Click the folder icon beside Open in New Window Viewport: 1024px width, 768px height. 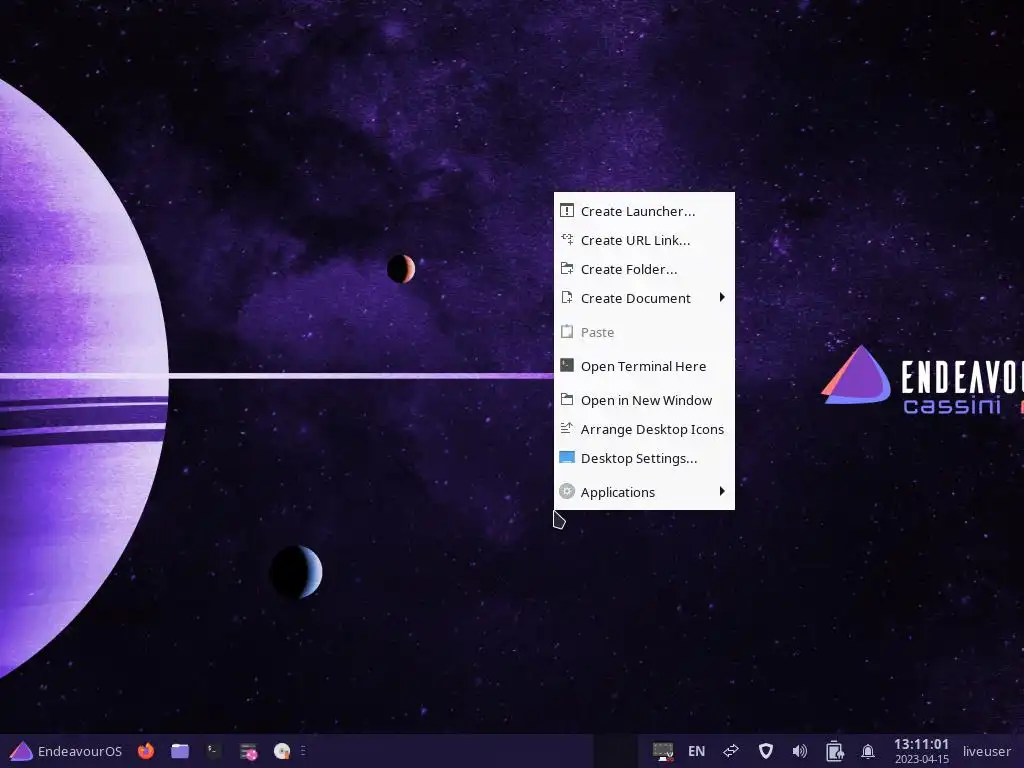567,399
